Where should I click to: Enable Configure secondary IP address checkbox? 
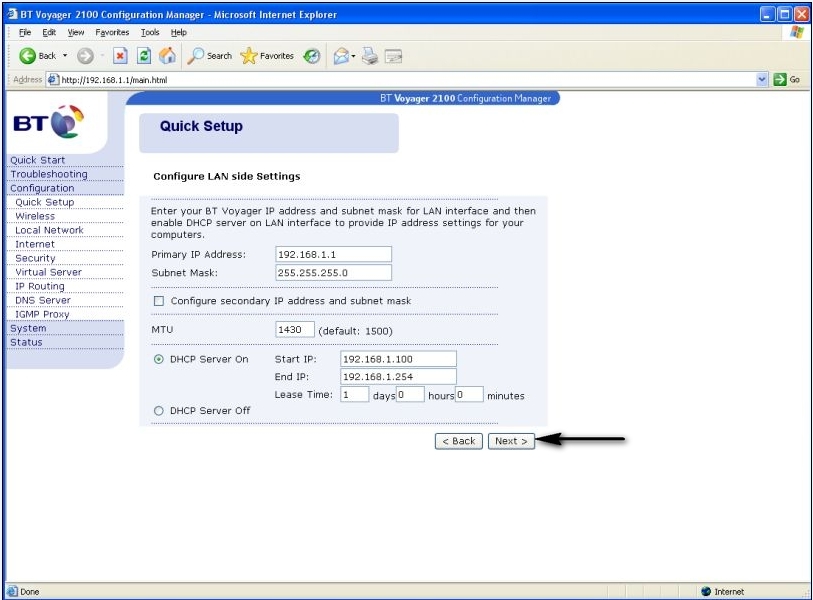pyautogui.click(x=159, y=301)
